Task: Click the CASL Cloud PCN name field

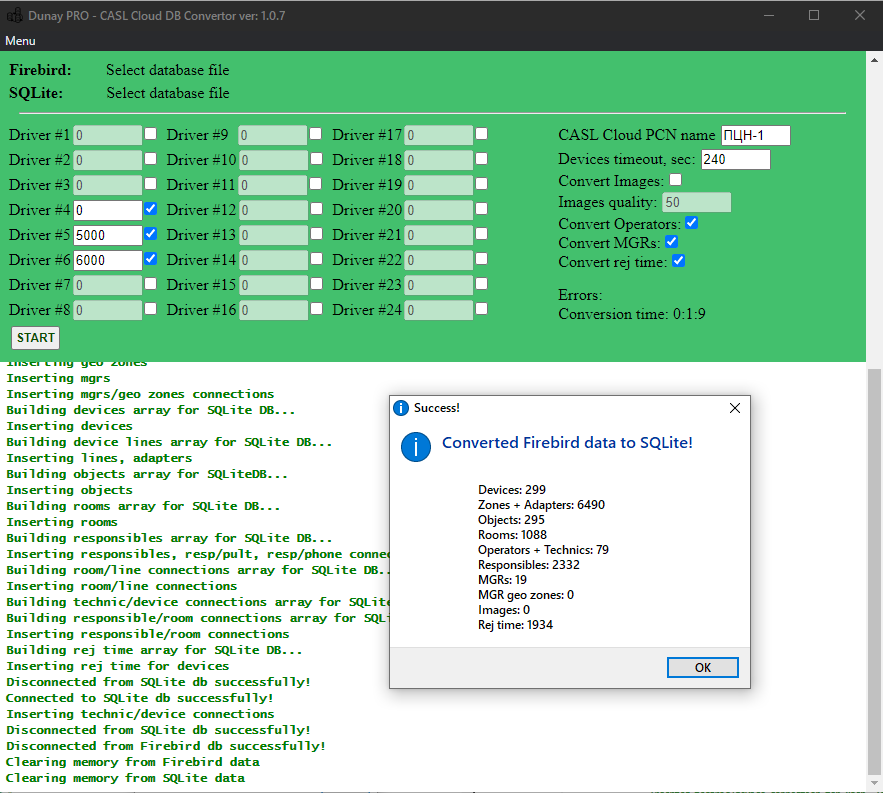Action: (755, 135)
